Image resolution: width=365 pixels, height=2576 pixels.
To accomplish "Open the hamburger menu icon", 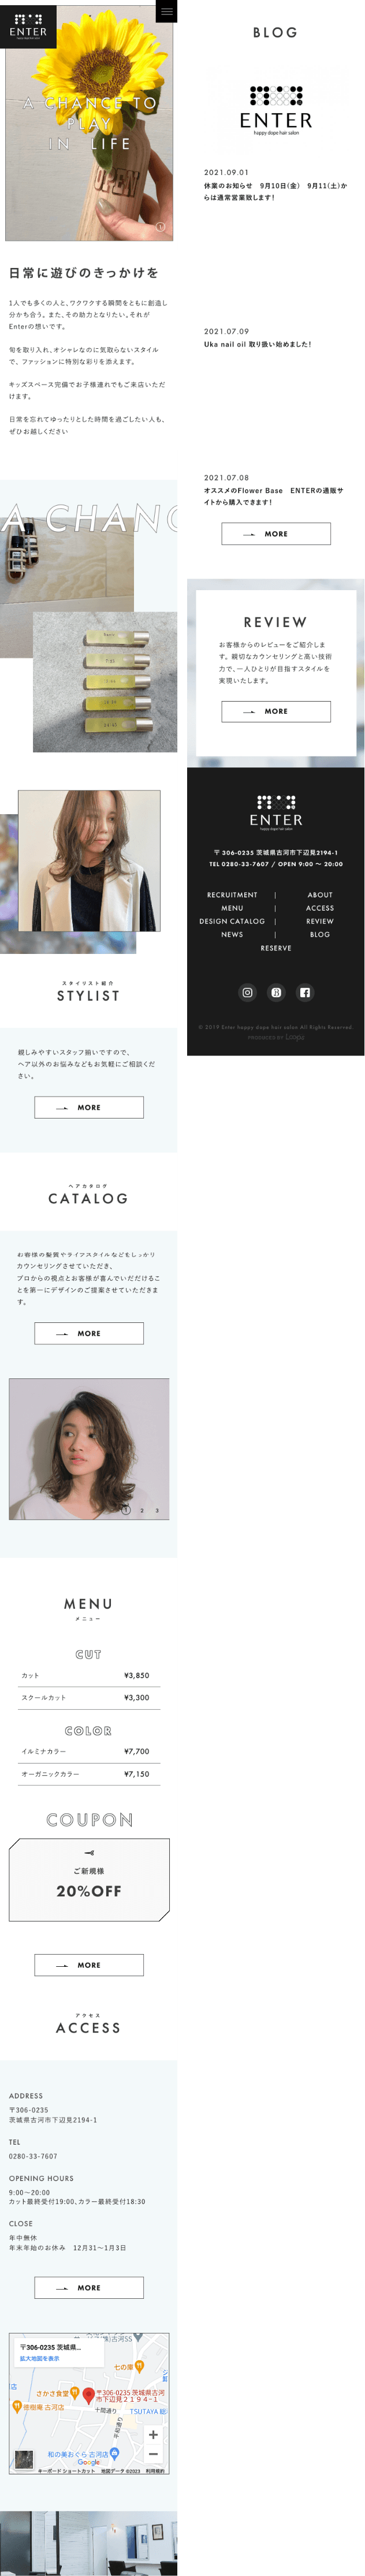I will coord(167,11).
